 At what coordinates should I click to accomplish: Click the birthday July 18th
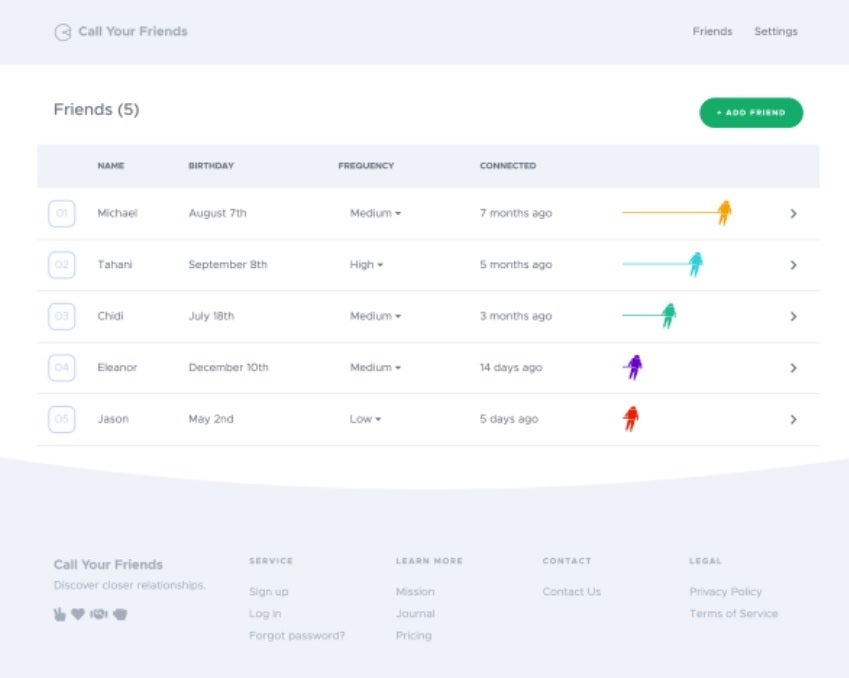tap(211, 316)
